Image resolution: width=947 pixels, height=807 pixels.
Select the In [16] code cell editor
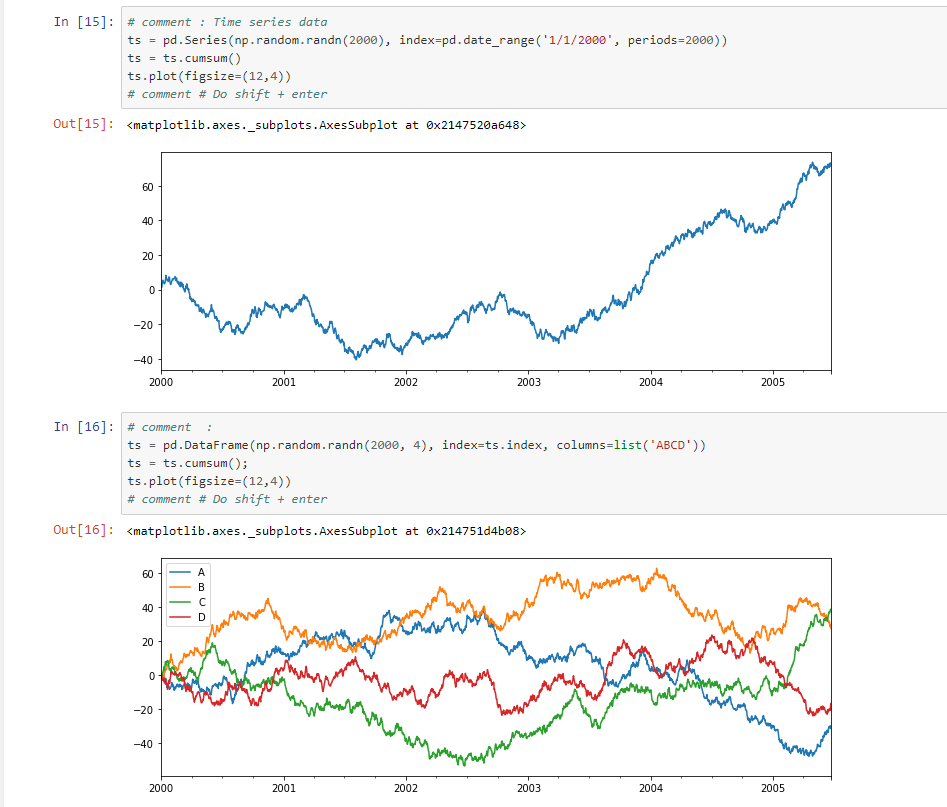click(x=534, y=463)
